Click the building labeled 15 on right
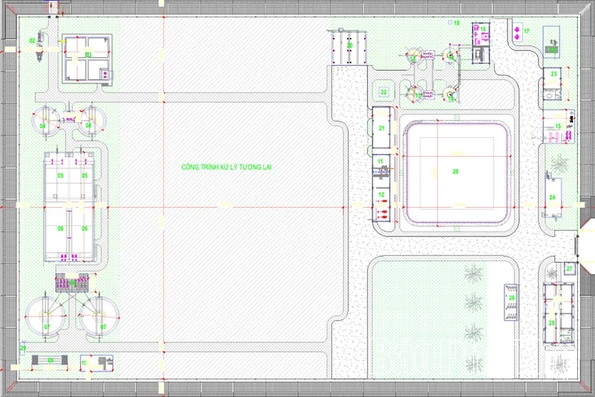 (x=558, y=126)
